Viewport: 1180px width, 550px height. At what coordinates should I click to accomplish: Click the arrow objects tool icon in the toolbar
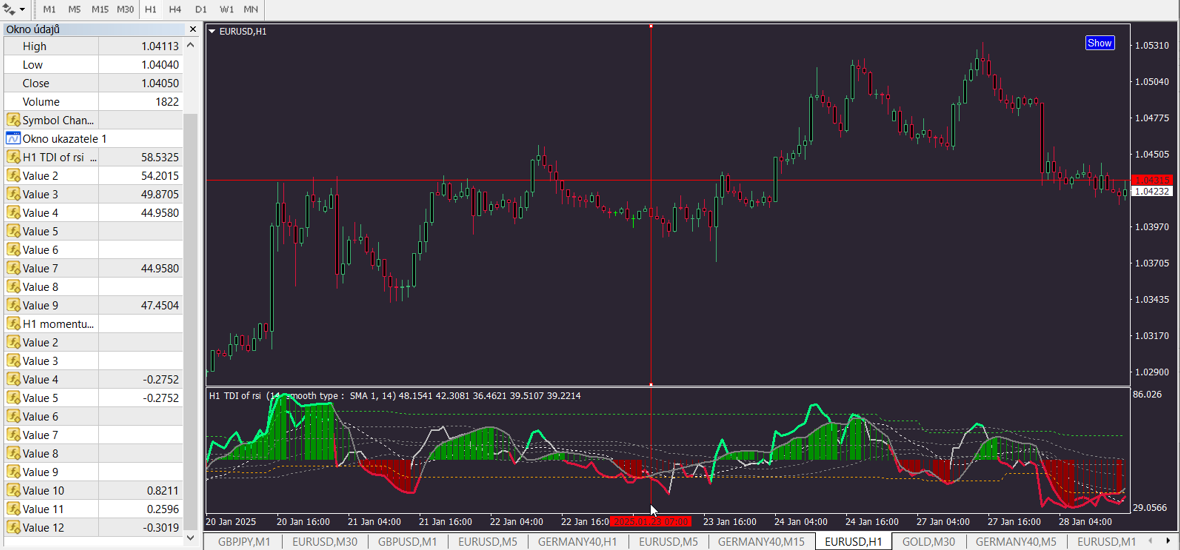[x=9, y=10]
